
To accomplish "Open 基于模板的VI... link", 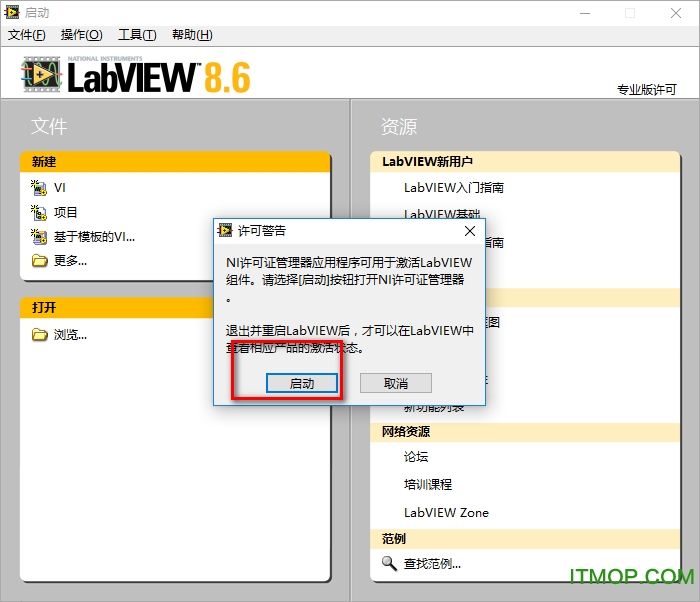I will [x=94, y=237].
